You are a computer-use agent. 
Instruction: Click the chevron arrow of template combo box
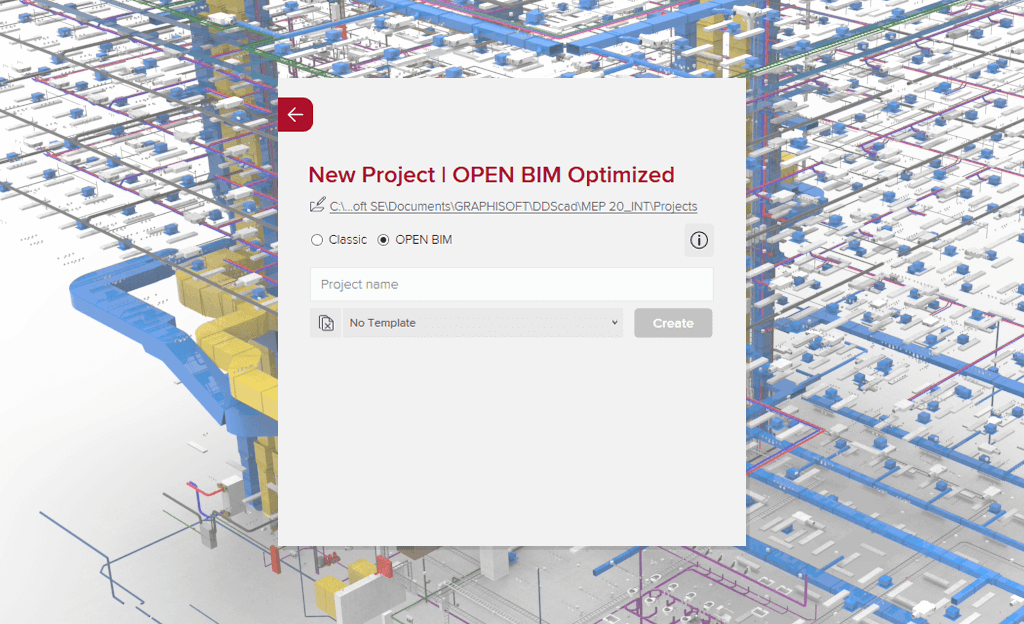(x=614, y=323)
